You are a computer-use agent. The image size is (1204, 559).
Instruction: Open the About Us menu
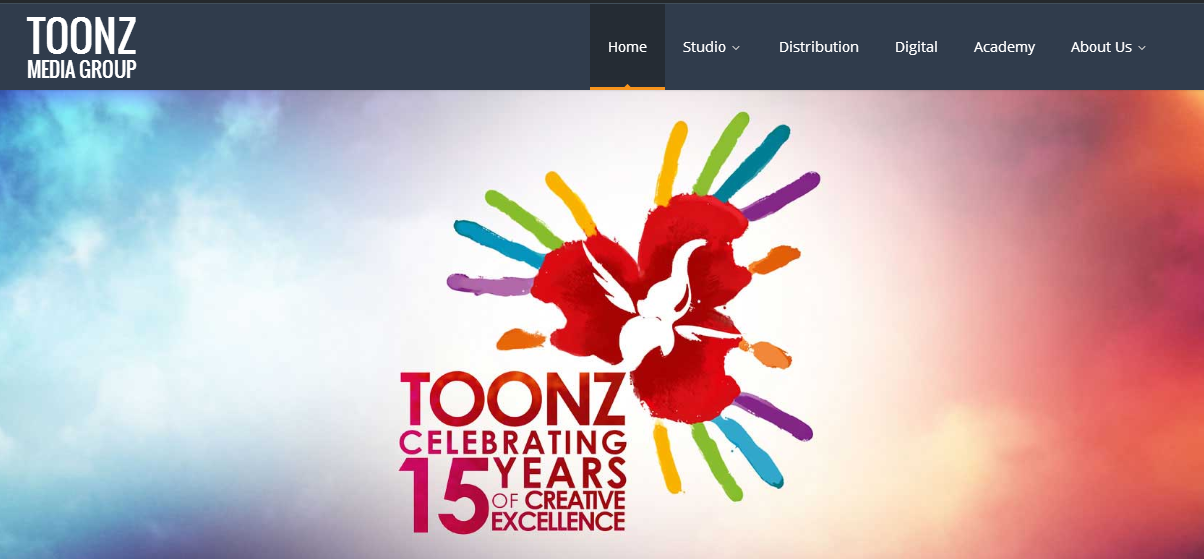click(1101, 47)
